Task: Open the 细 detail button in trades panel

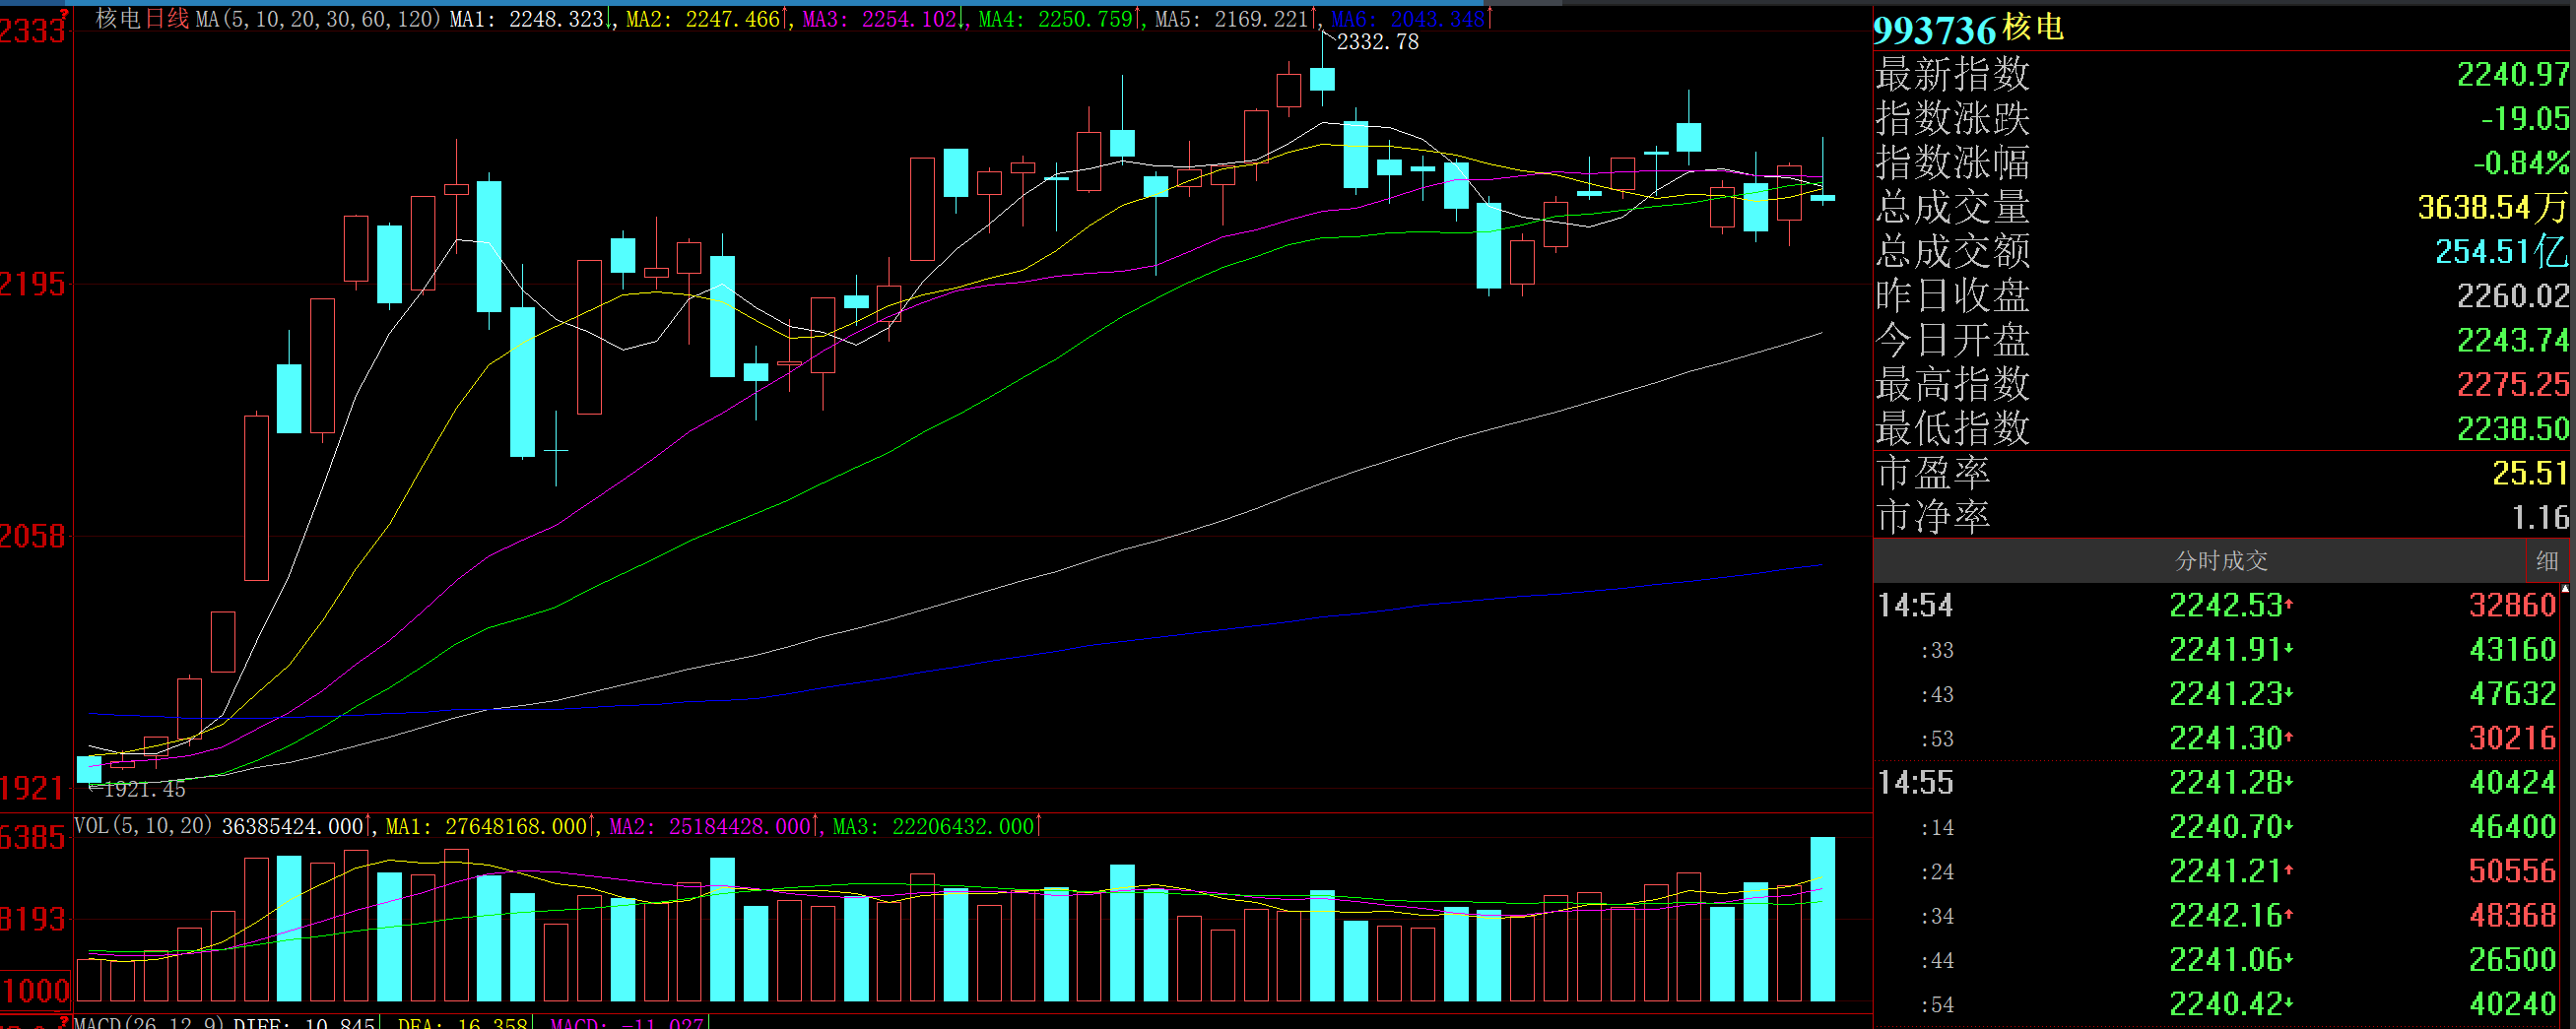Action: [x=2546, y=561]
